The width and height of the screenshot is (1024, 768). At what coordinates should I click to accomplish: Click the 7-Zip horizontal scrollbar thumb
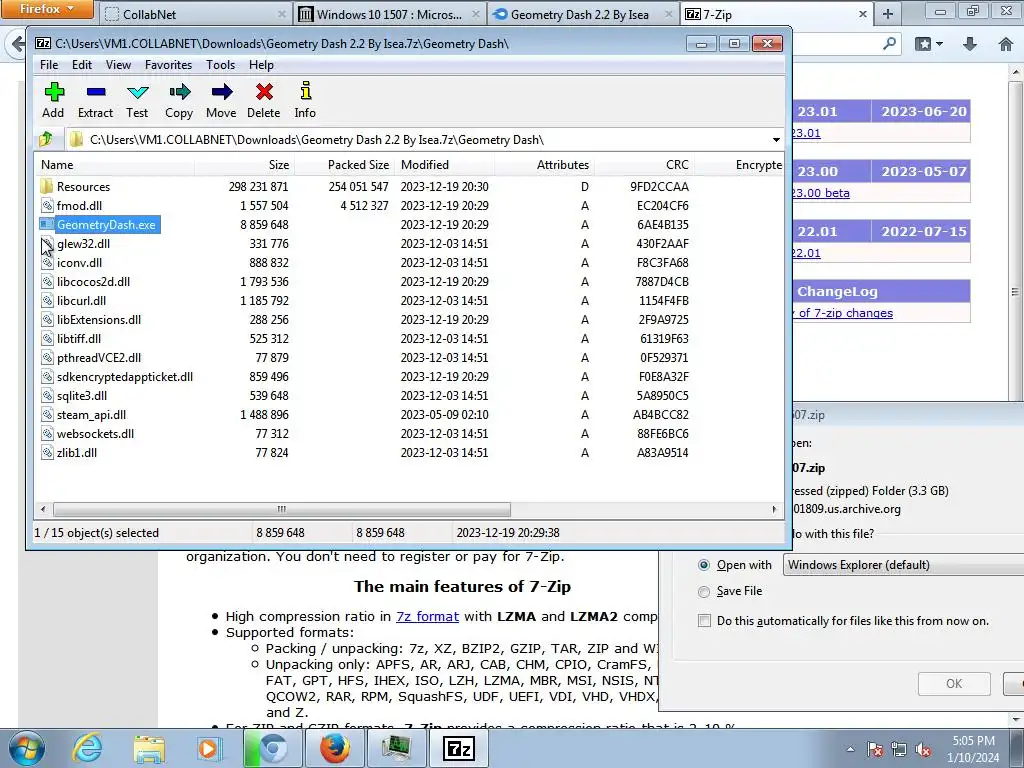[281, 509]
